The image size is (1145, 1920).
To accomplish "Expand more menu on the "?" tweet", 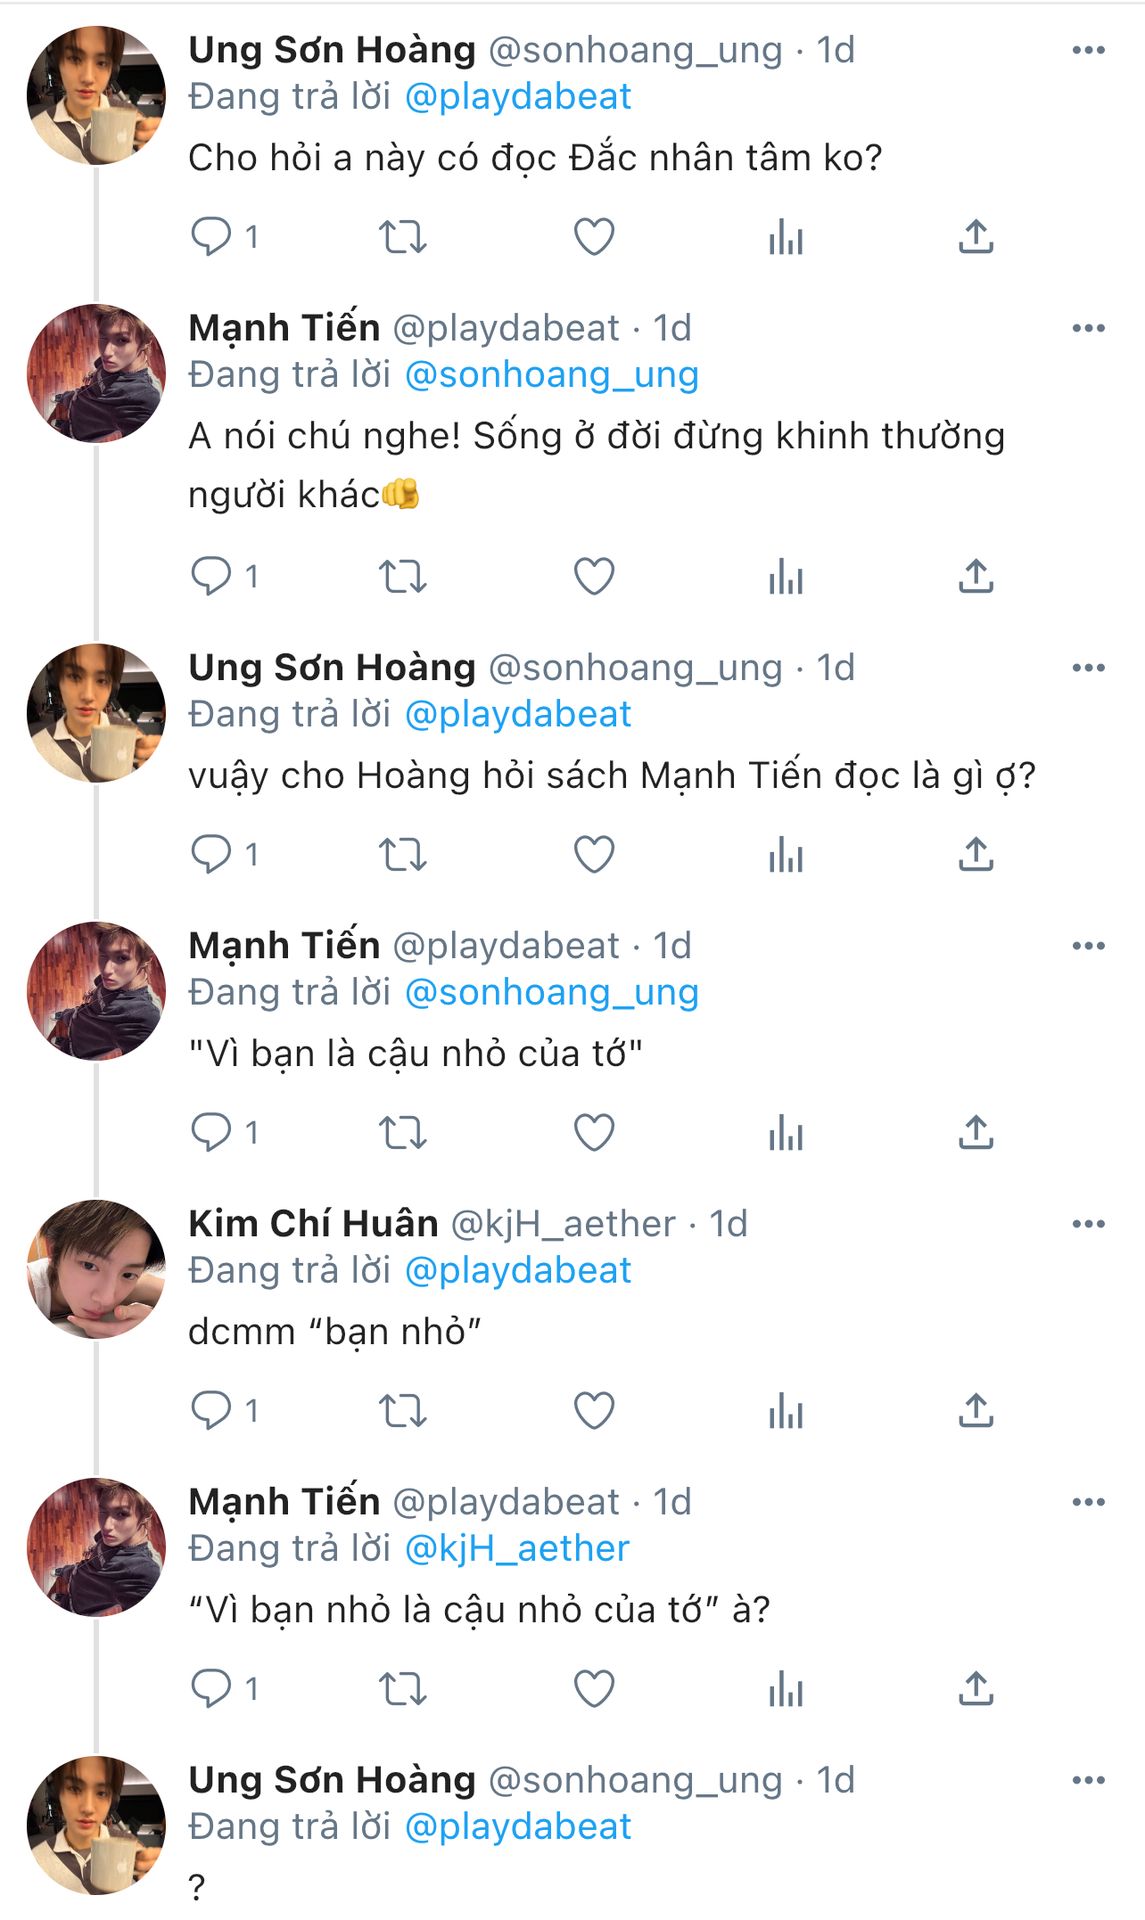I will pyautogui.click(x=1088, y=1780).
